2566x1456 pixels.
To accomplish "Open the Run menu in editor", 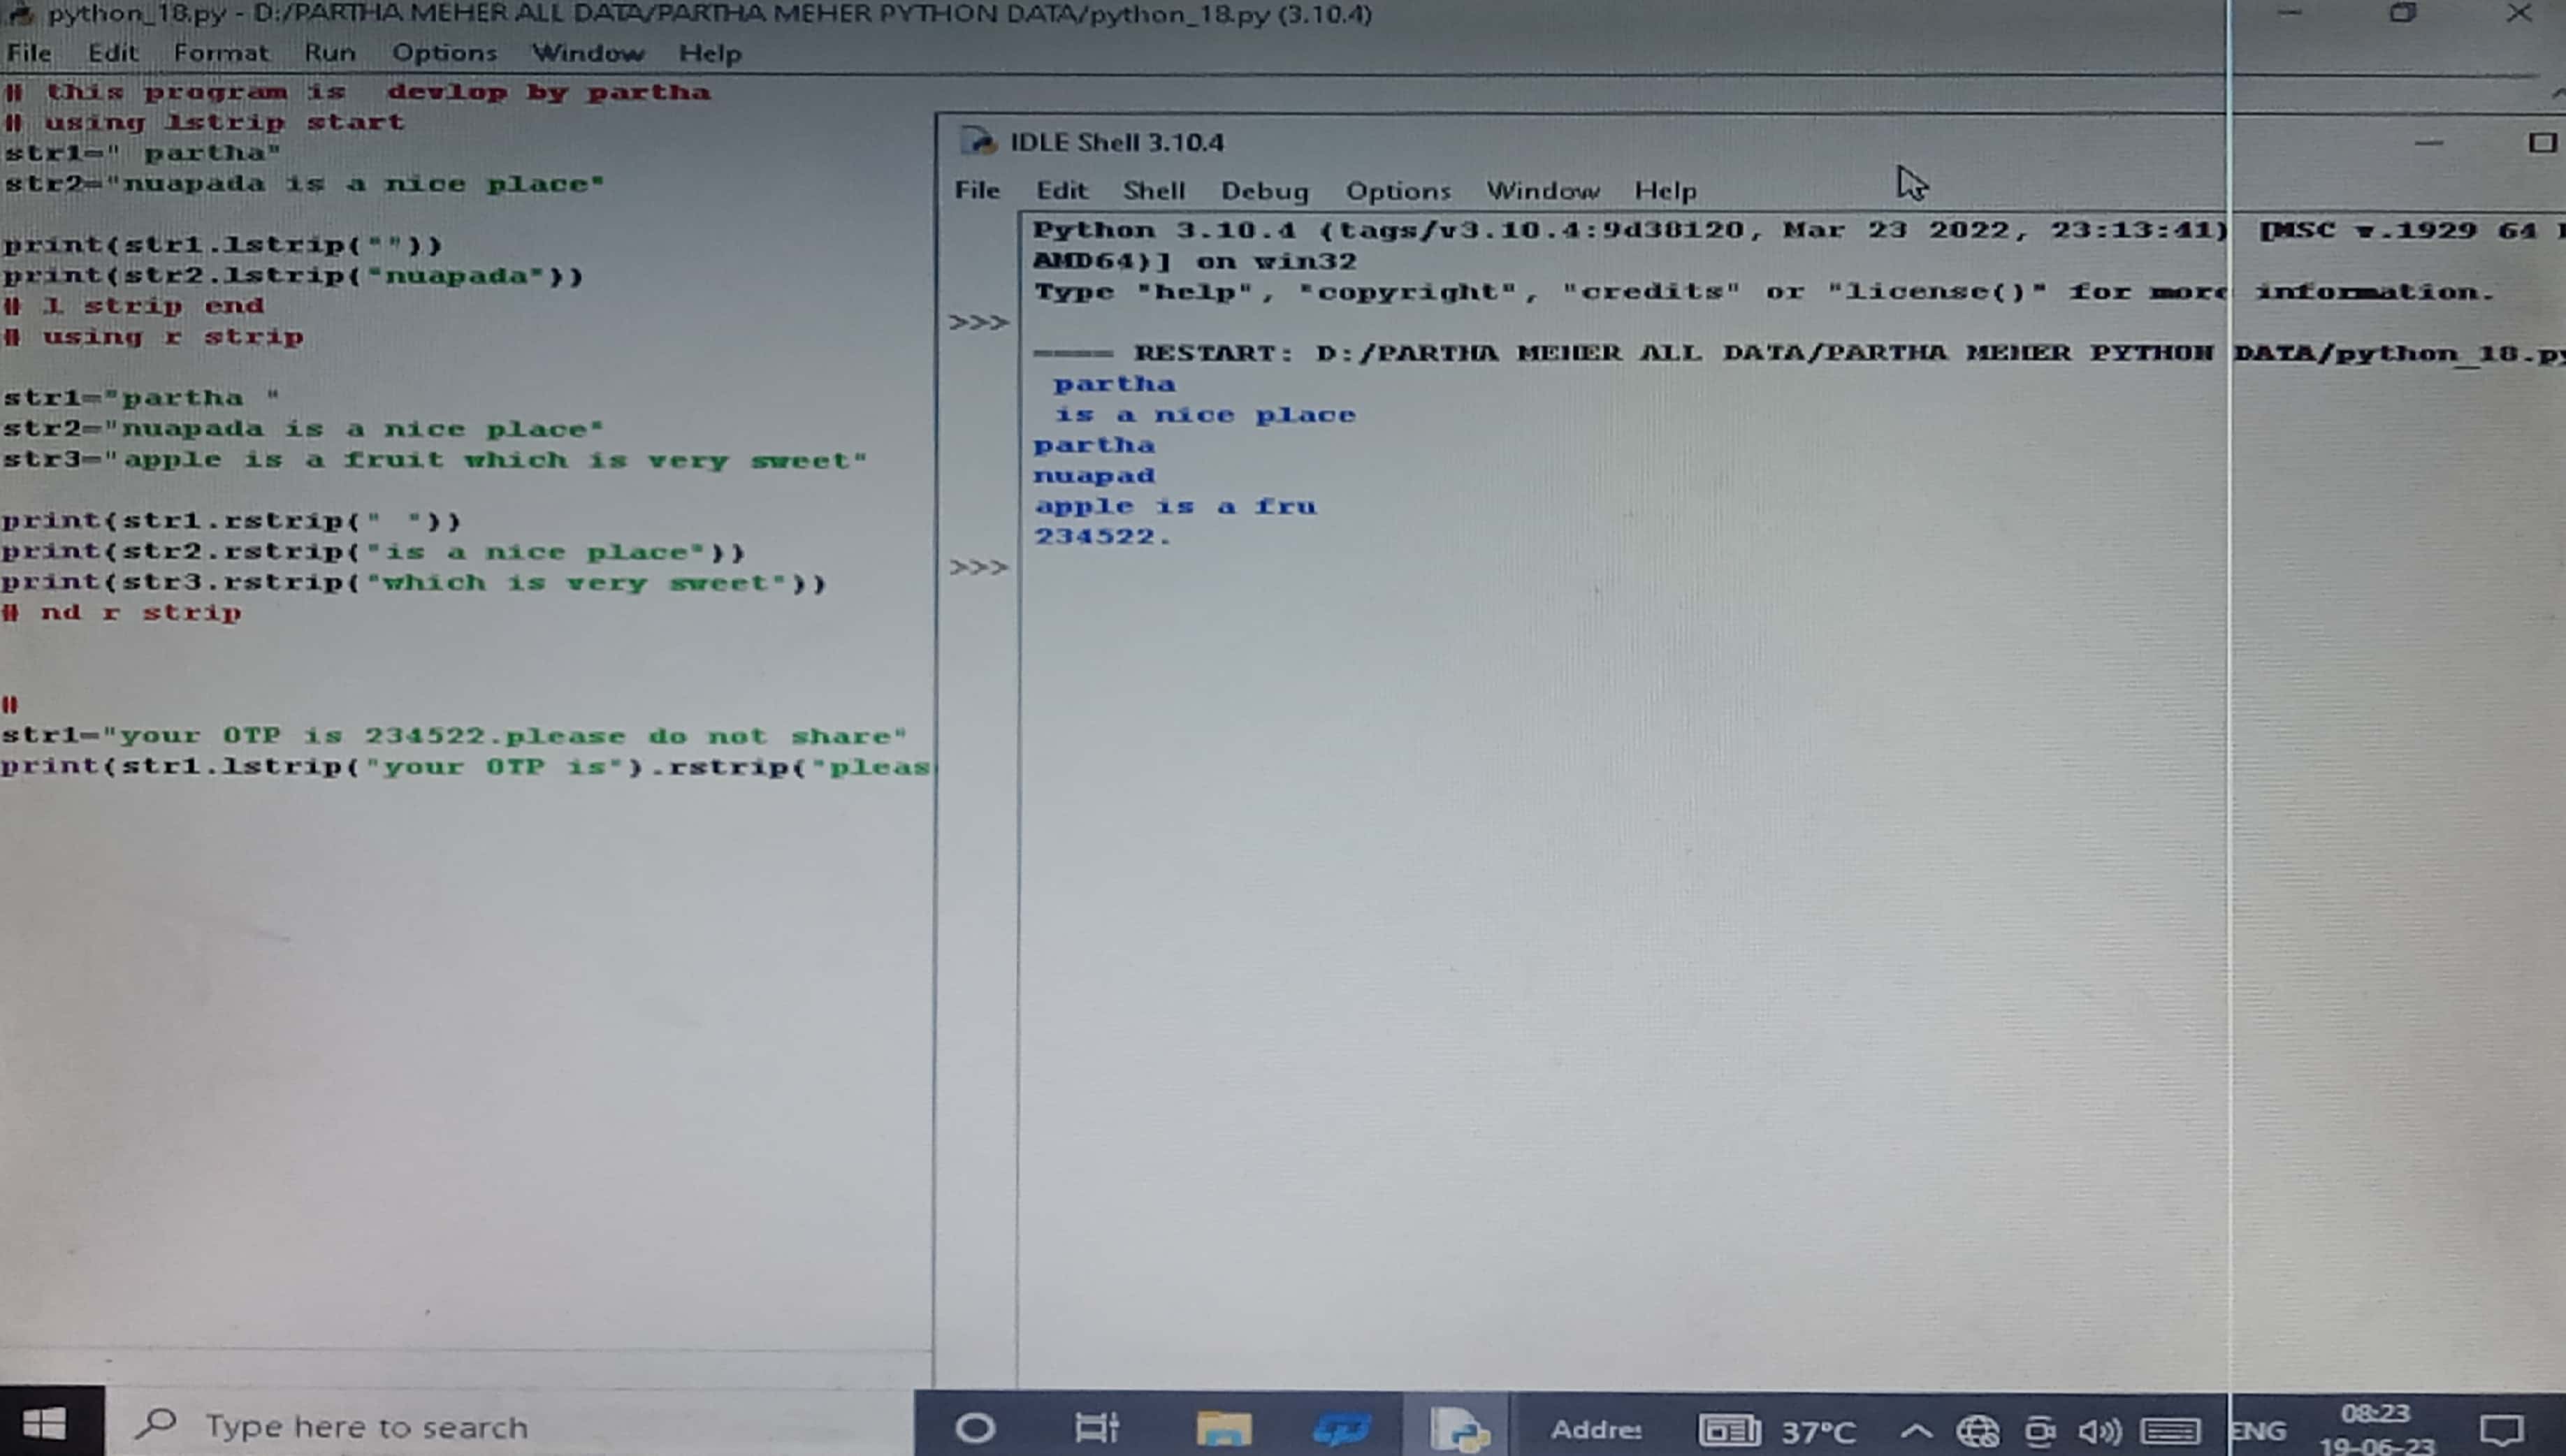I will pos(329,52).
